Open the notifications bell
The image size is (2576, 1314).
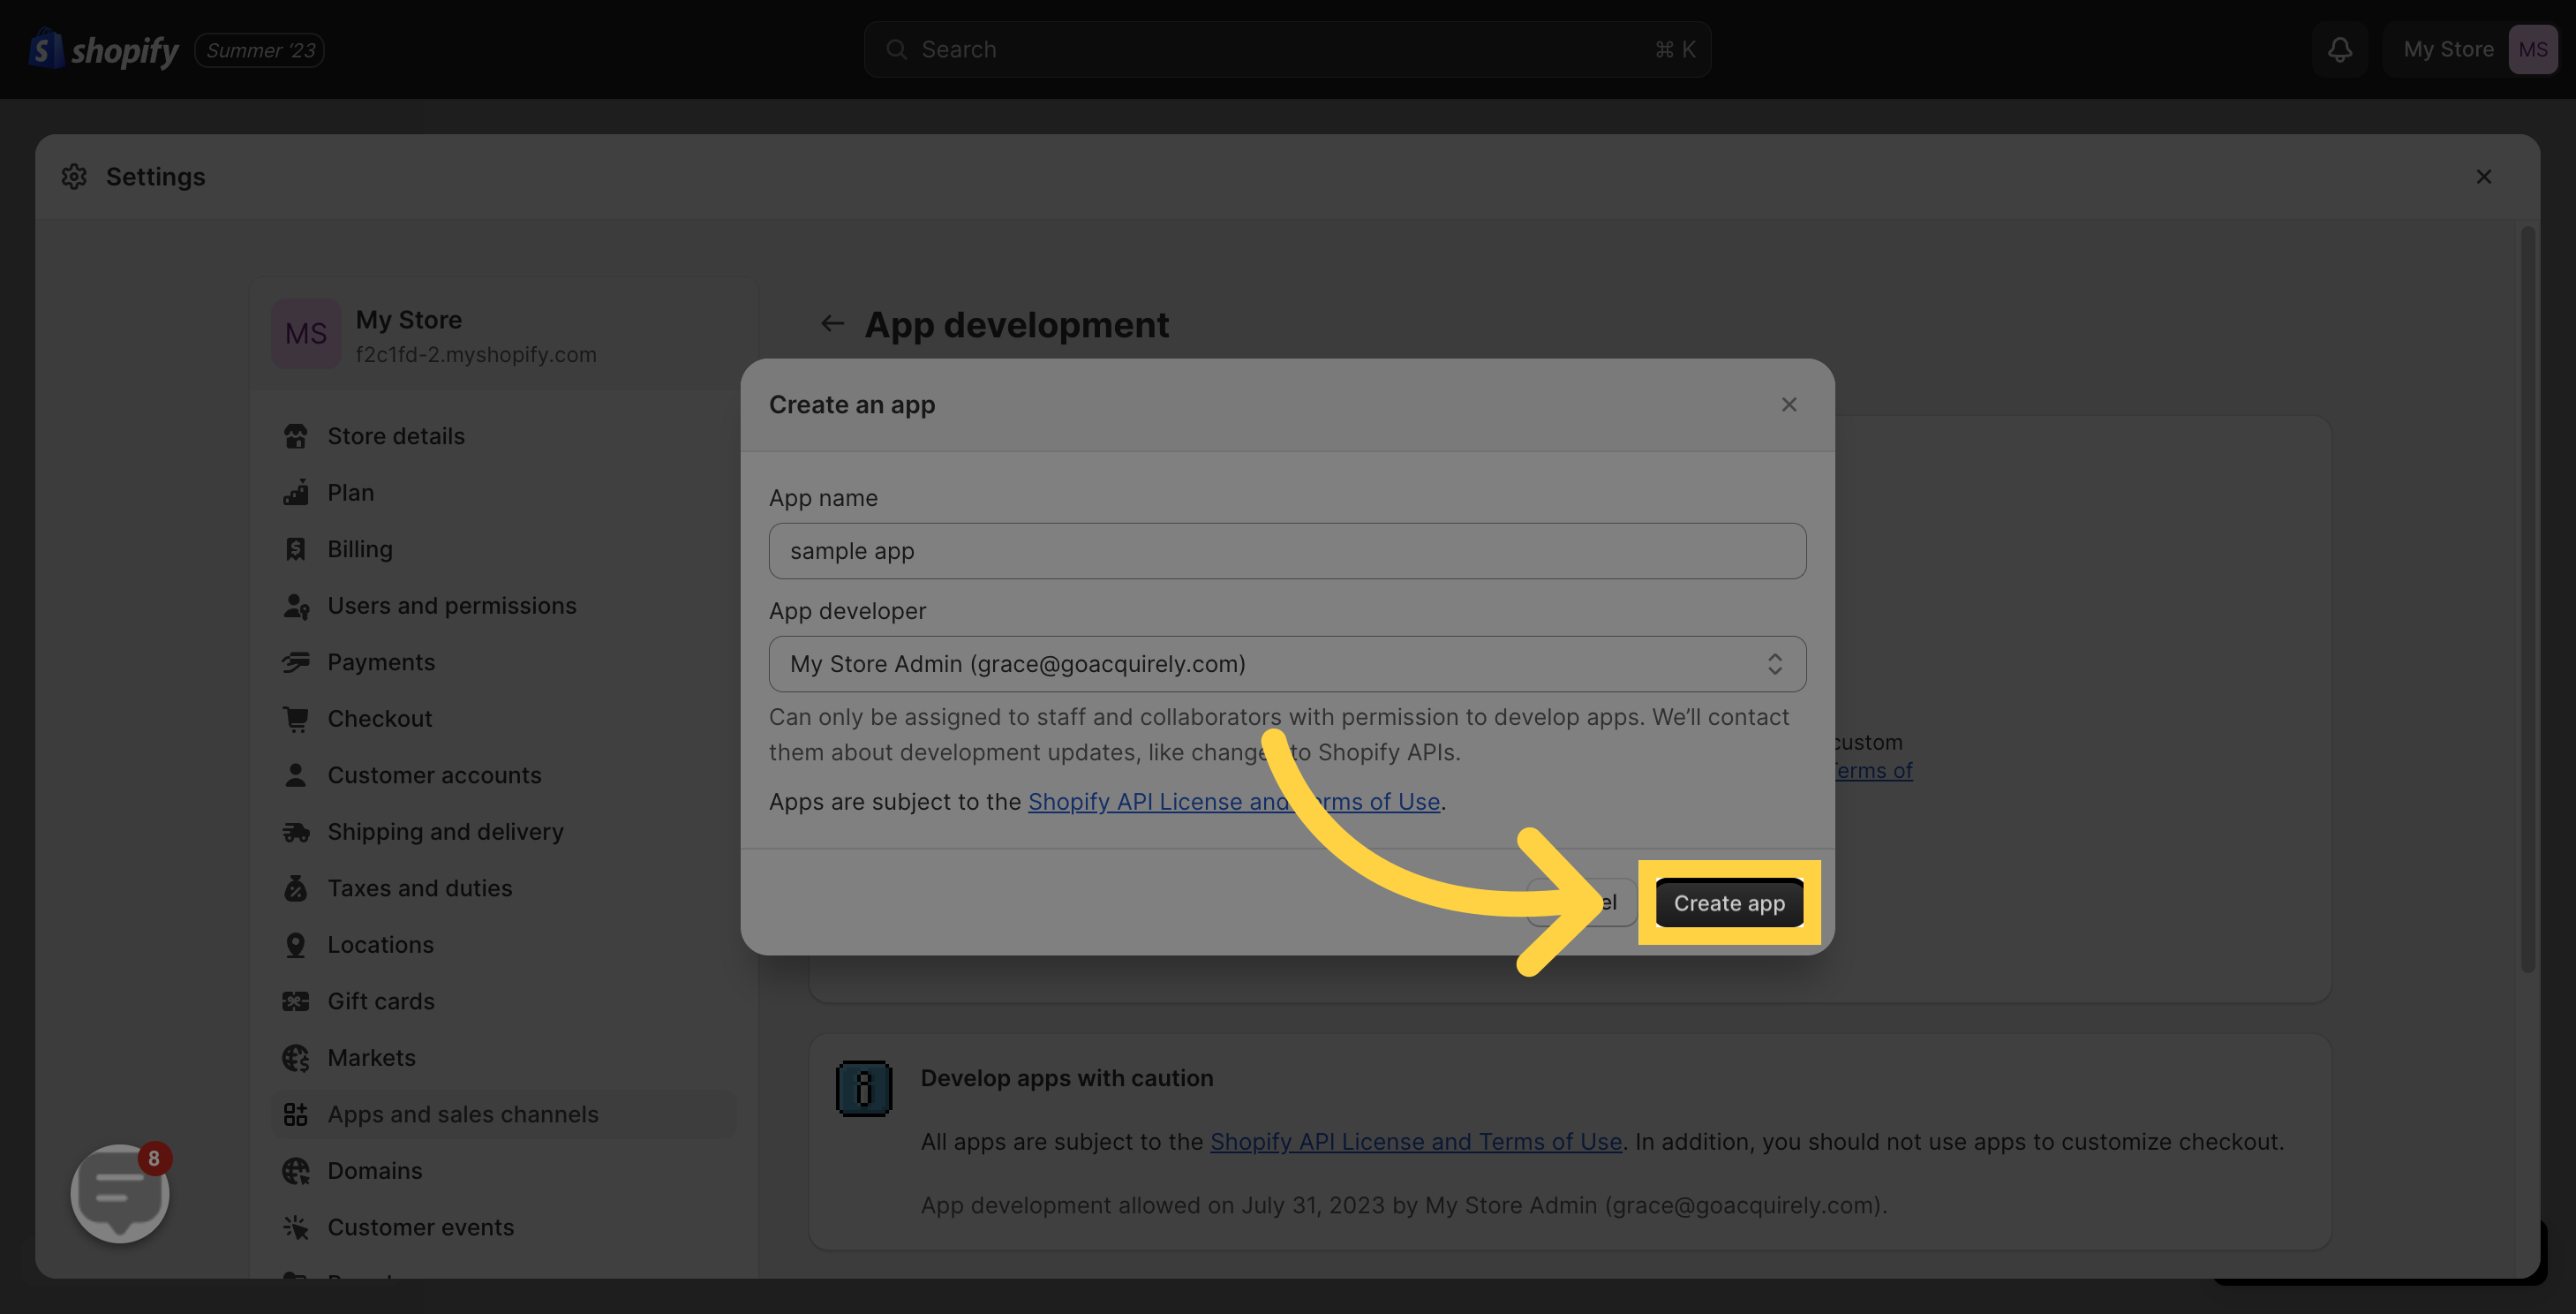pos(2339,49)
